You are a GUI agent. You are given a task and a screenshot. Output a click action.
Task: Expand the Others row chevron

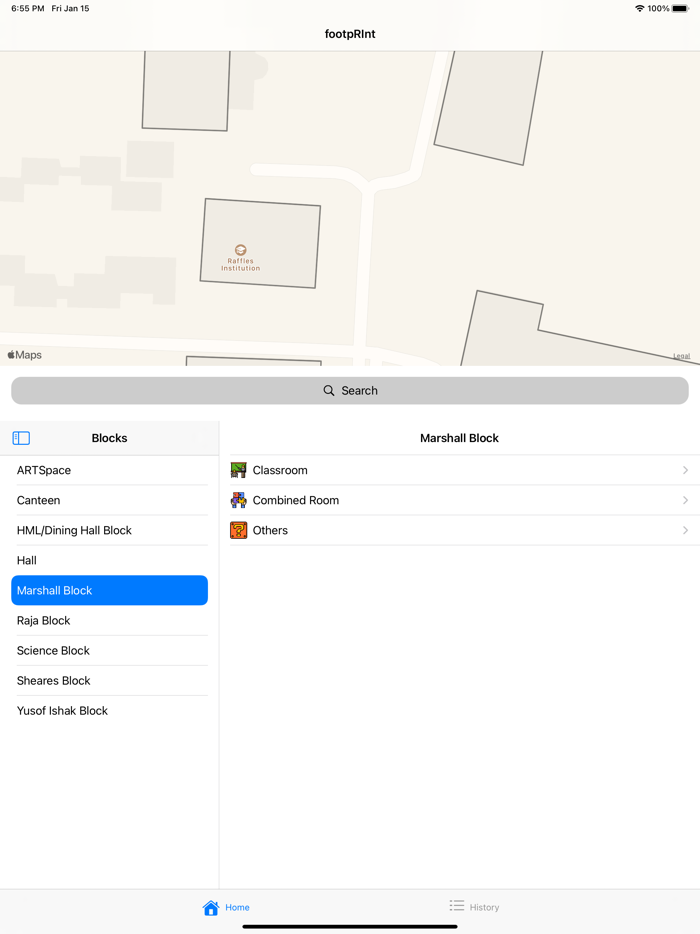point(685,530)
